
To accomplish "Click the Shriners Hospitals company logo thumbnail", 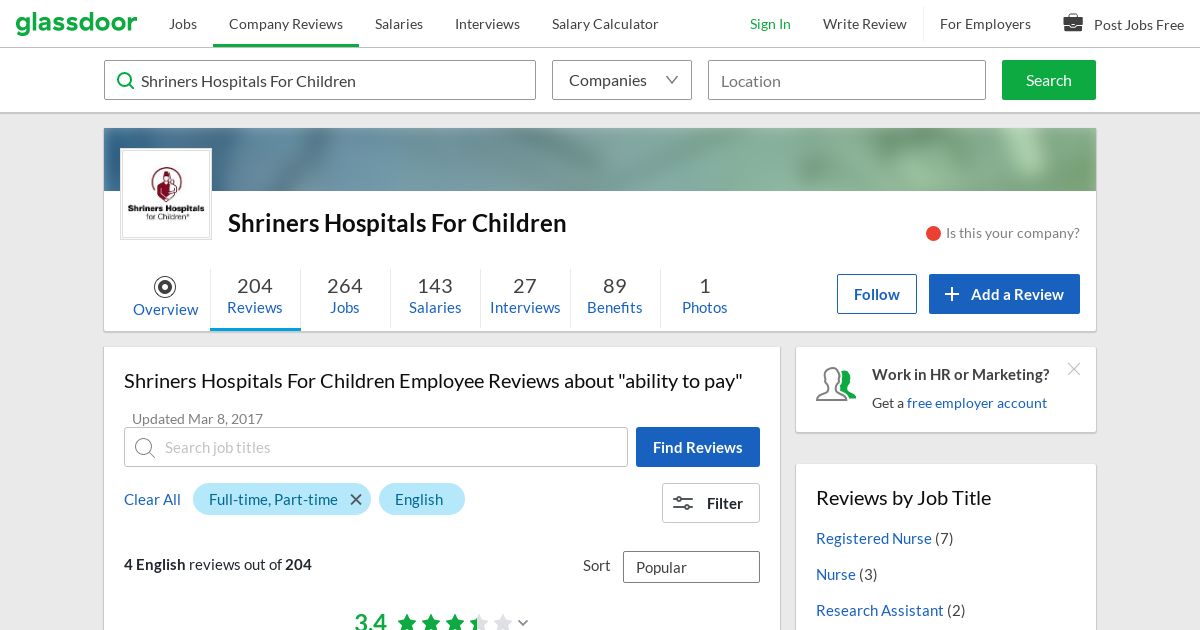I will (166, 194).
